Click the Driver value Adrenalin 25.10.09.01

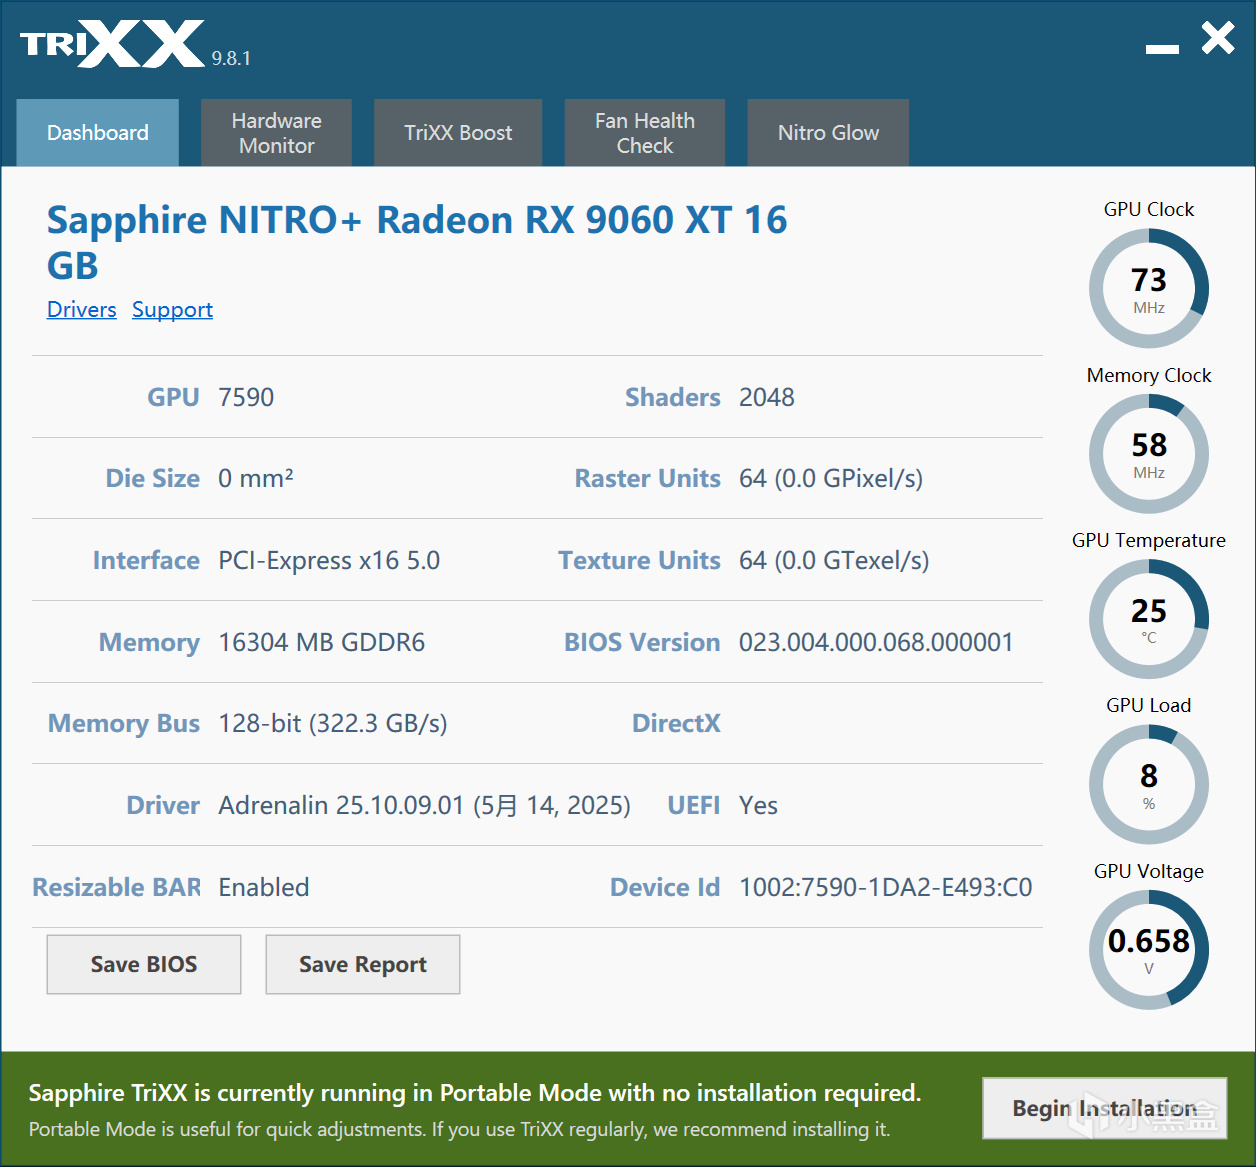tap(425, 805)
